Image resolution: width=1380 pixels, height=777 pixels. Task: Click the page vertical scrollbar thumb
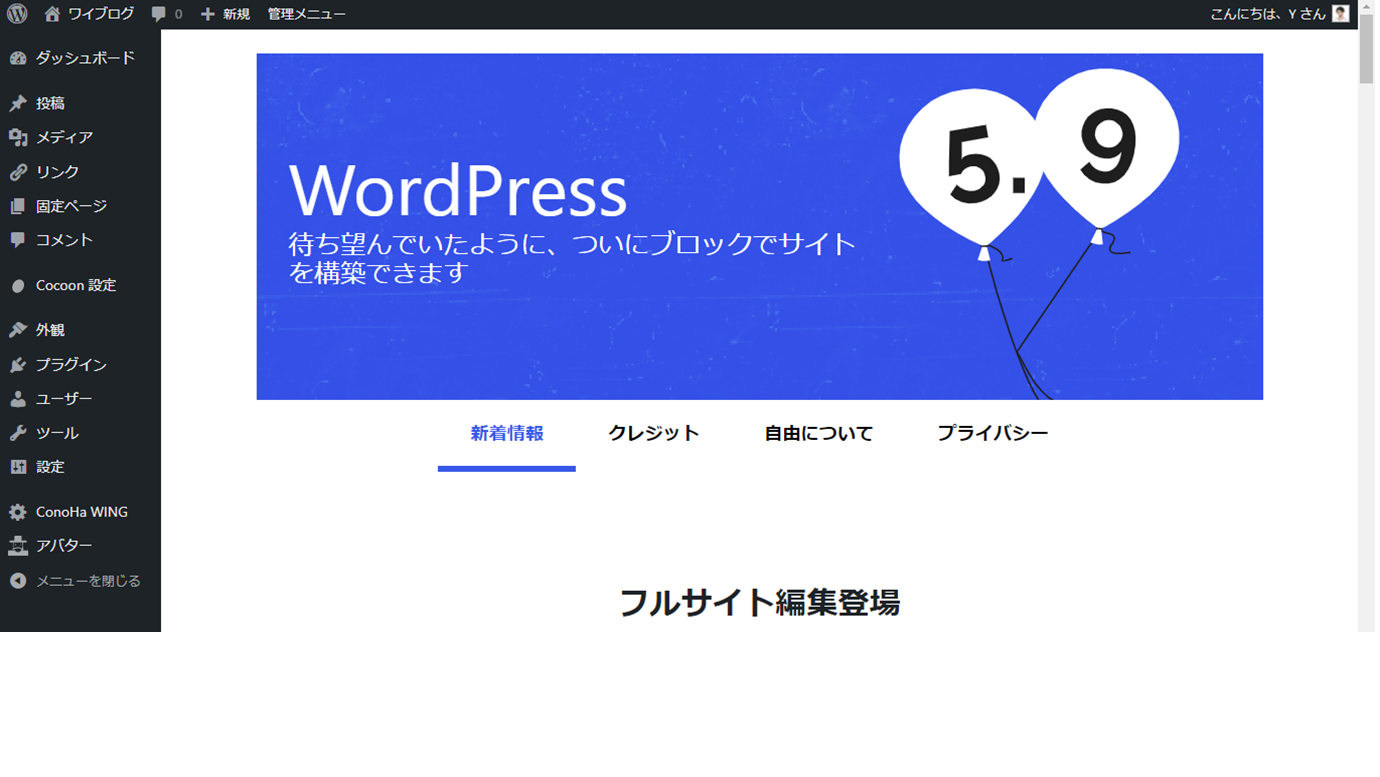[x=1366, y=50]
